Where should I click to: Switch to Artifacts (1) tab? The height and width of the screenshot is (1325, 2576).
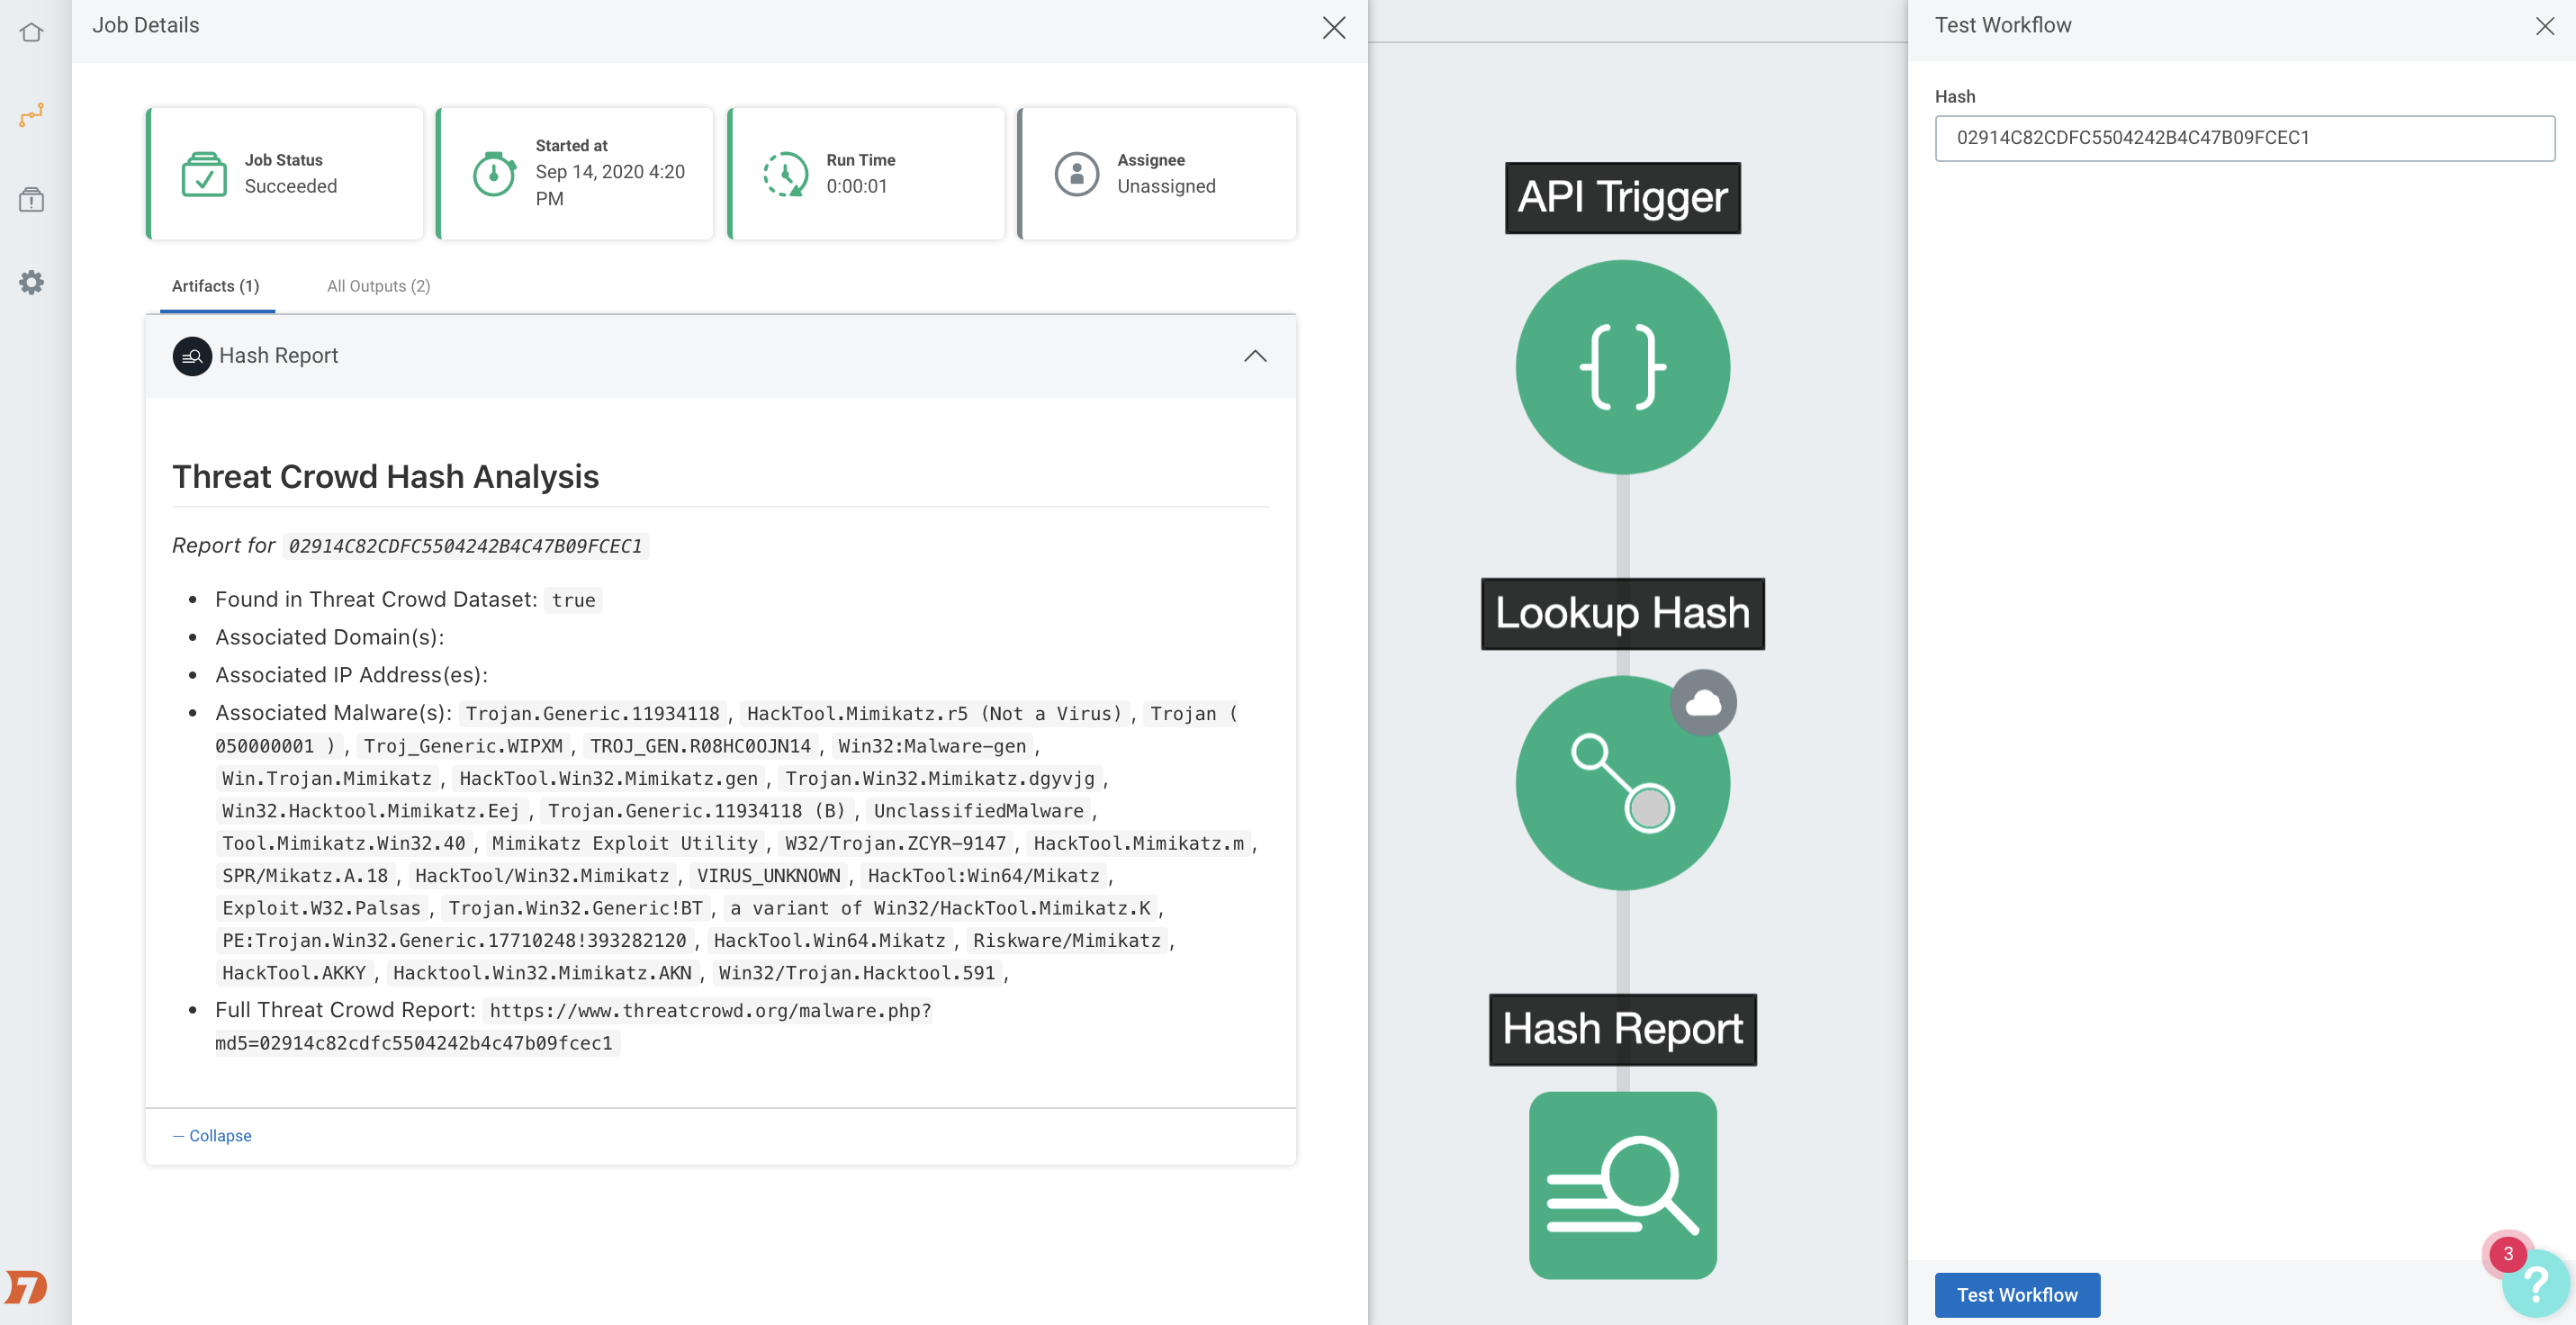(216, 286)
